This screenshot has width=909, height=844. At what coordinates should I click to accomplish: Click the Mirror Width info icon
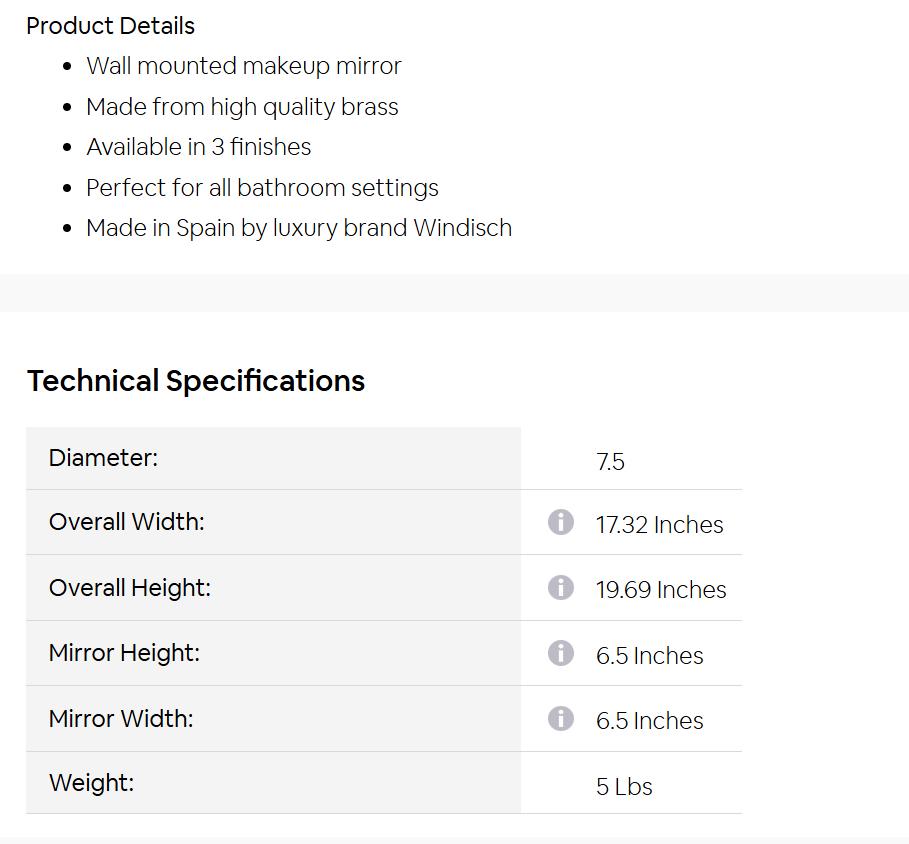(x=561, y=718)
